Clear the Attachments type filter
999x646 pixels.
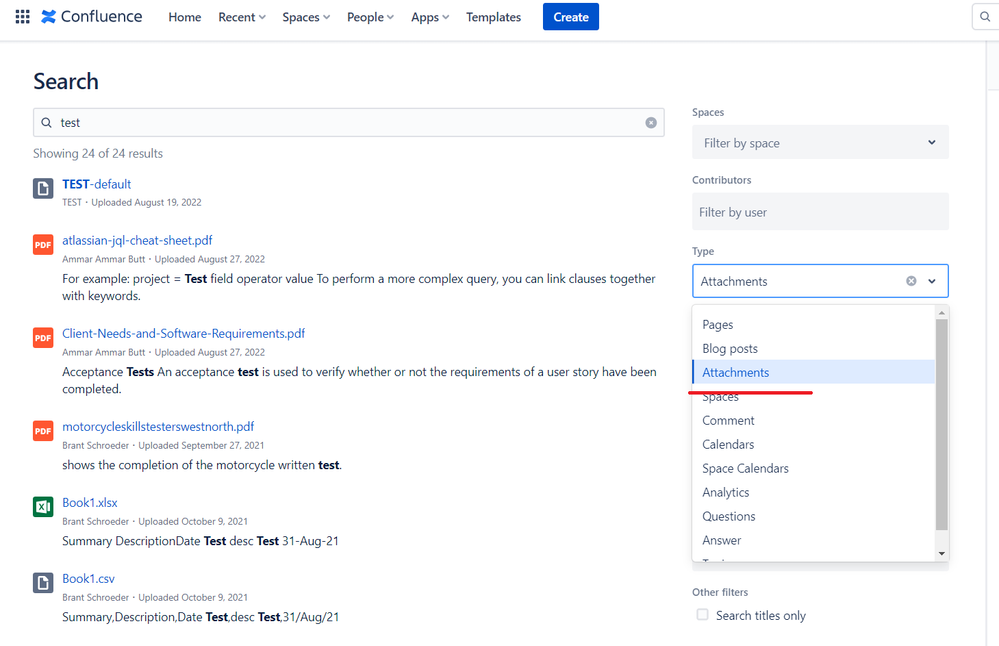[911, 281]
